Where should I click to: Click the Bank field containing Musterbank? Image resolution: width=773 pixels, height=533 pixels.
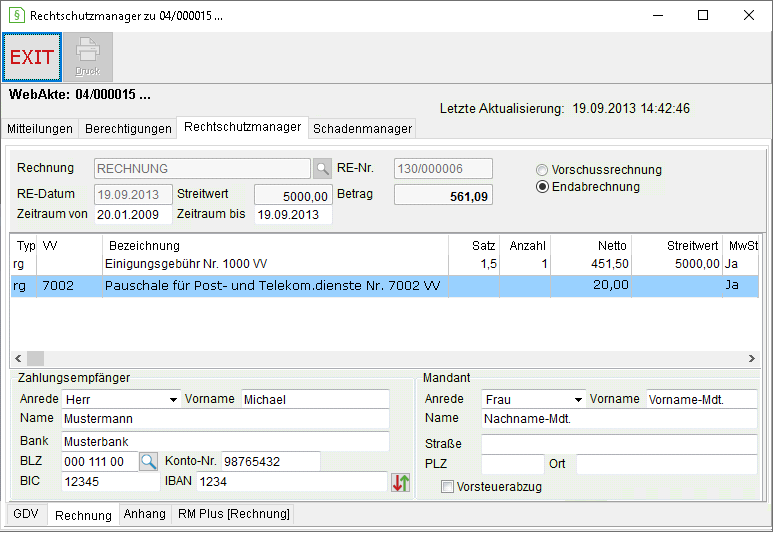(225, 441)
